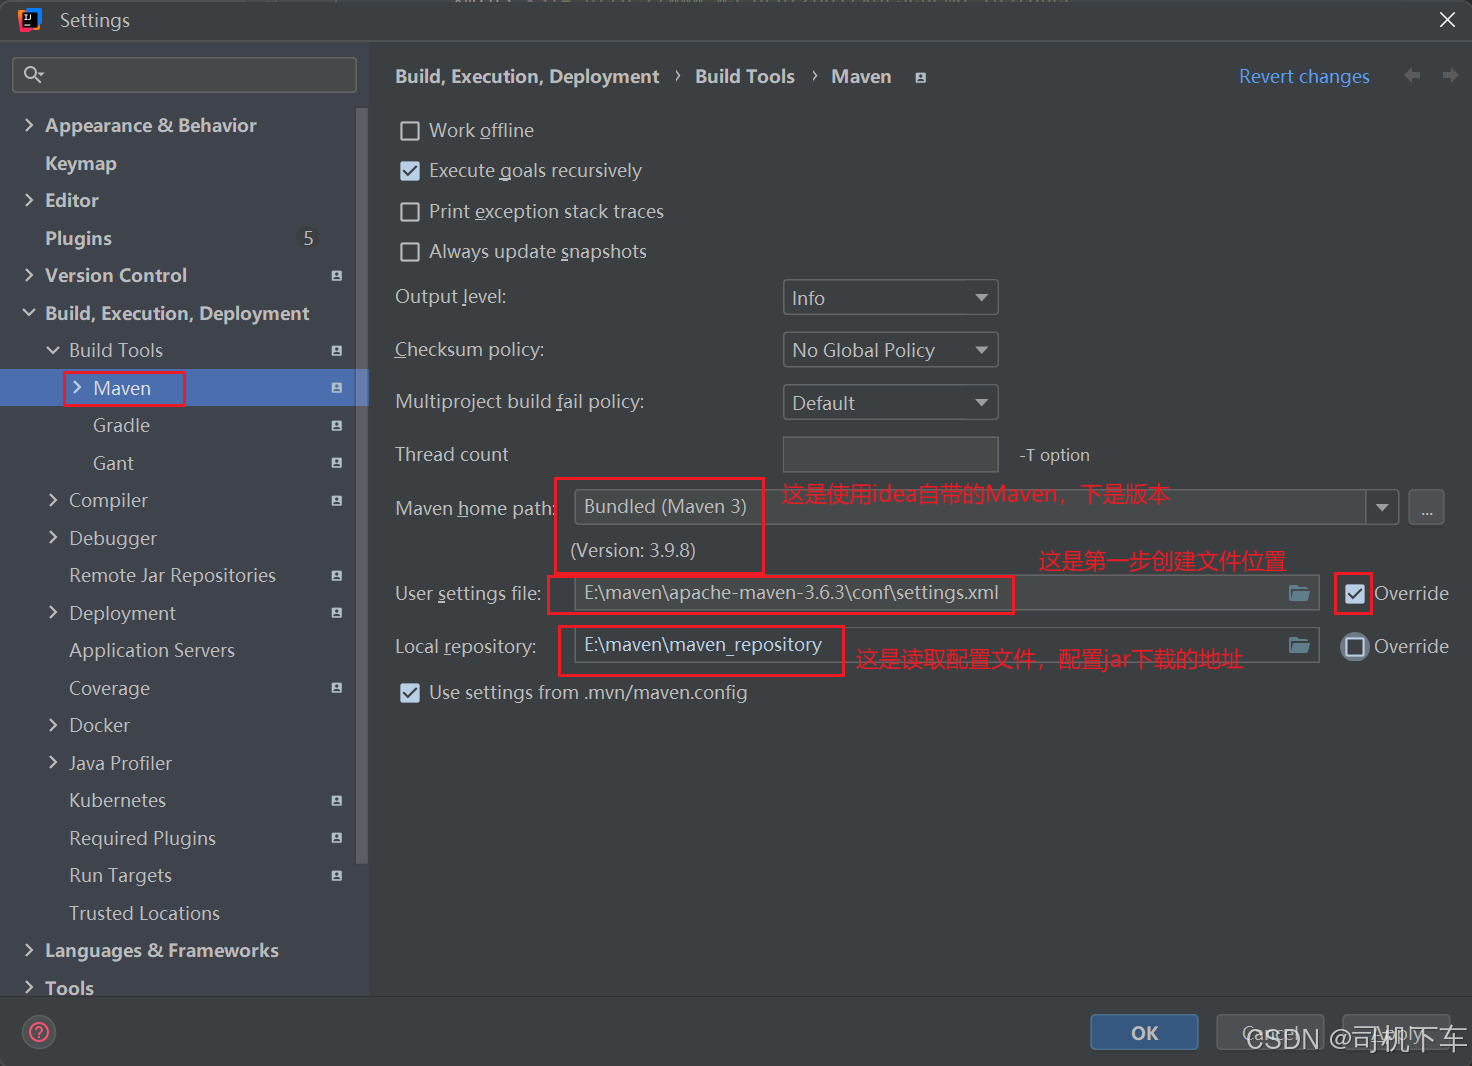The image size is (1472, 1066).
Task: Click project icon on Required Plugins row
Action: click(x=337, y=838)
